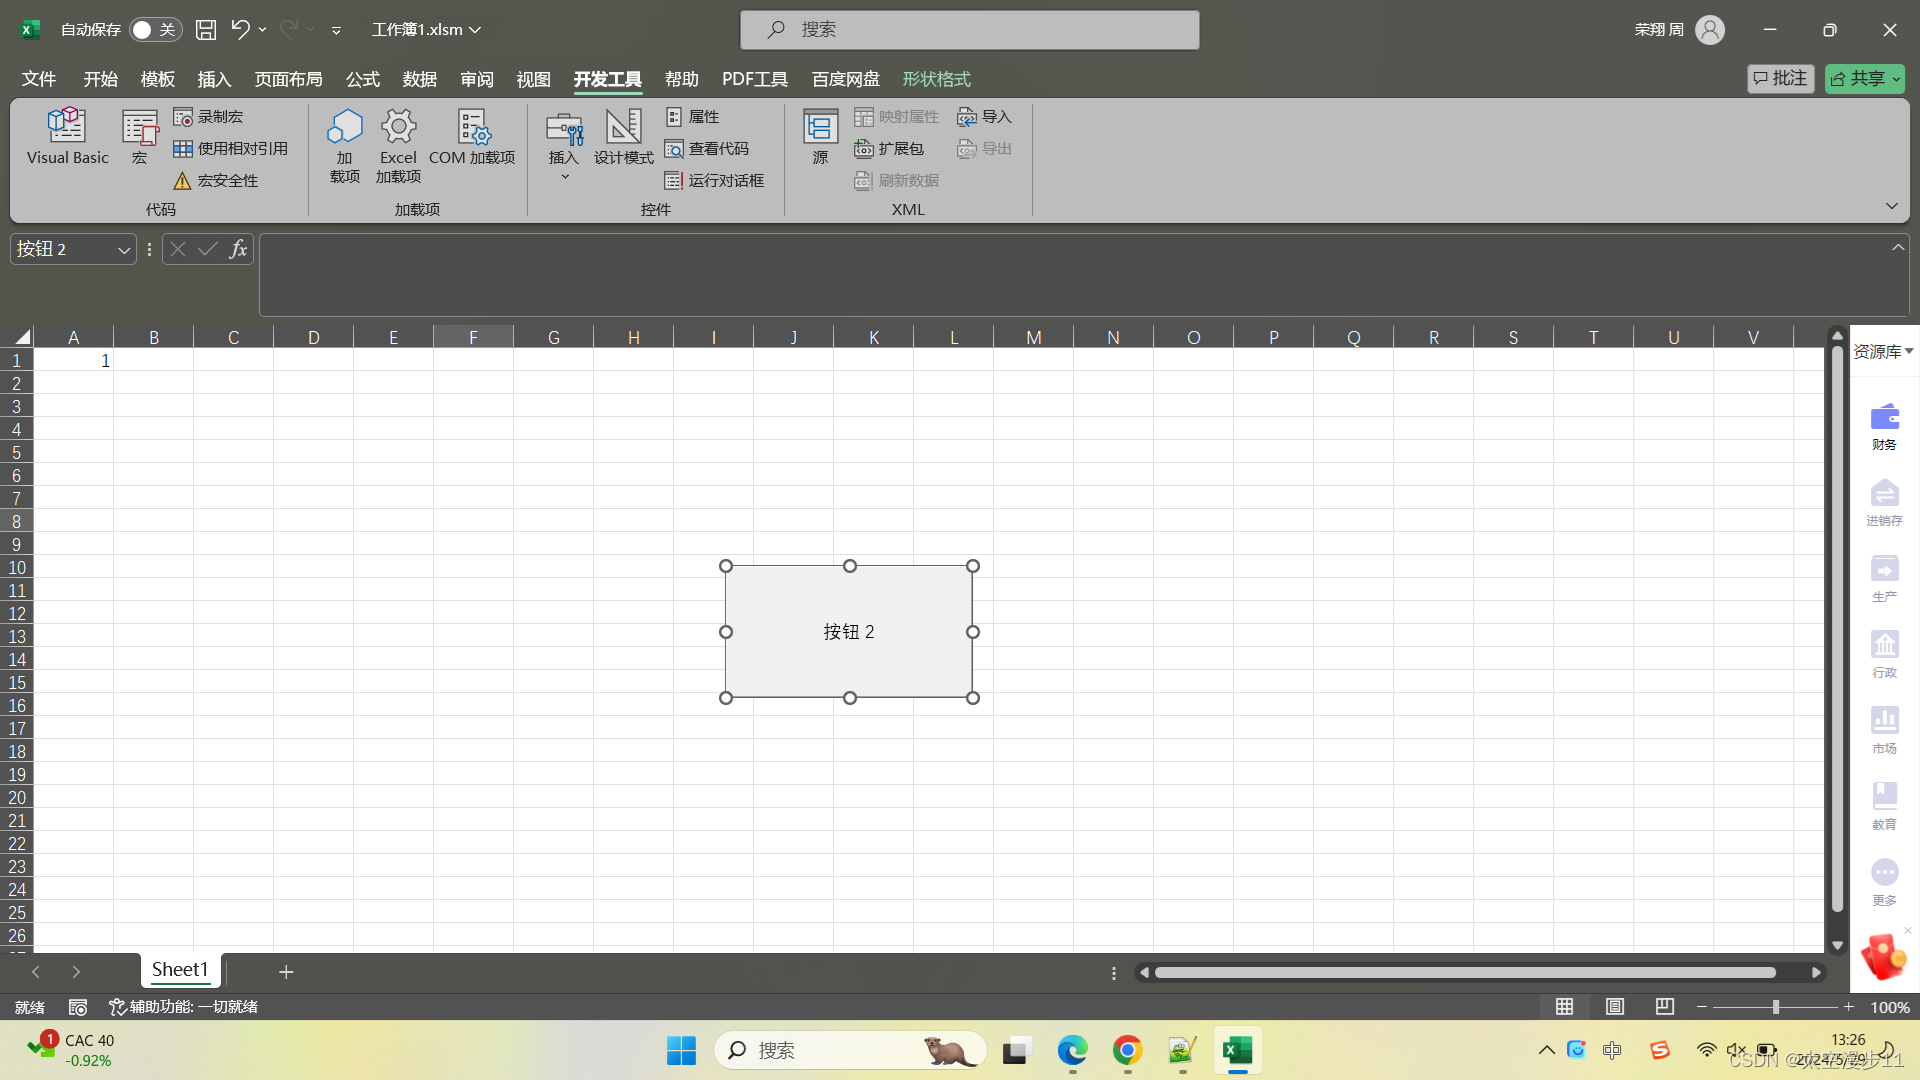Switch to the 公式 ribbon tab
The image size is (1920, 1080).
coord(362,79)
